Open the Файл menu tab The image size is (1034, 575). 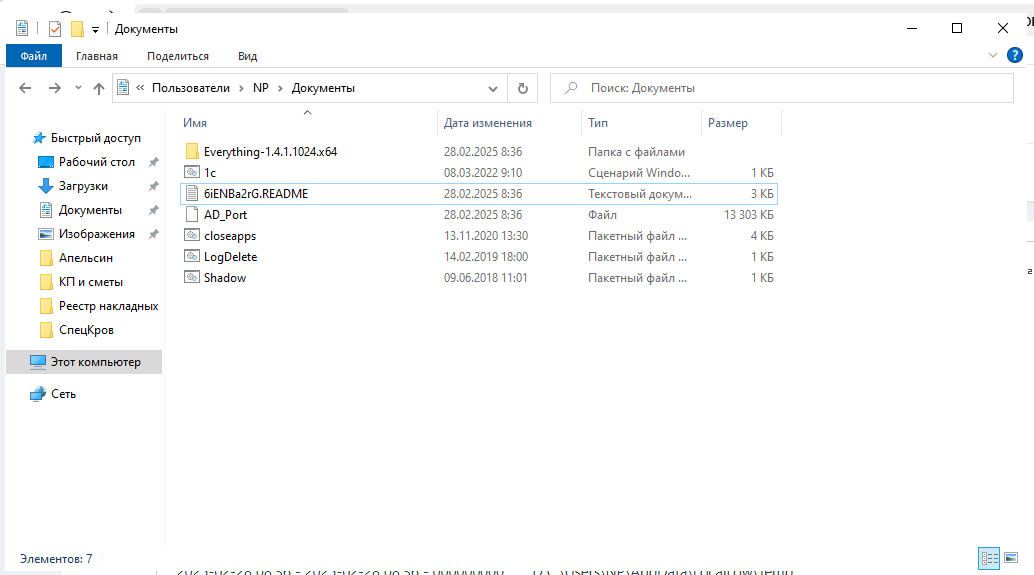tap(33, 56)
